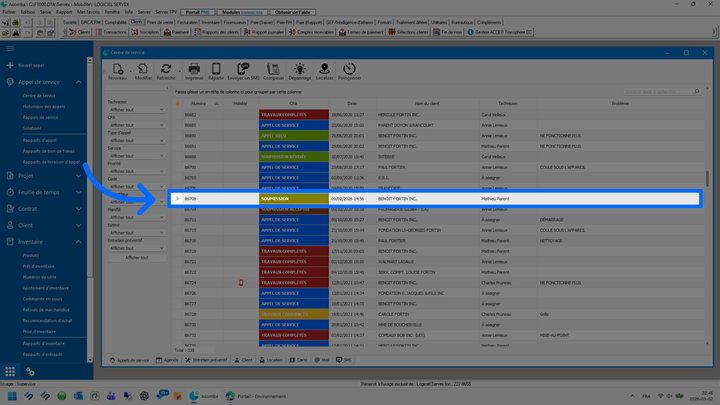Viewport: 720px width, 405px height.
Task: Collapse the filter panel with chevron
Action: (x=167, y=88)
